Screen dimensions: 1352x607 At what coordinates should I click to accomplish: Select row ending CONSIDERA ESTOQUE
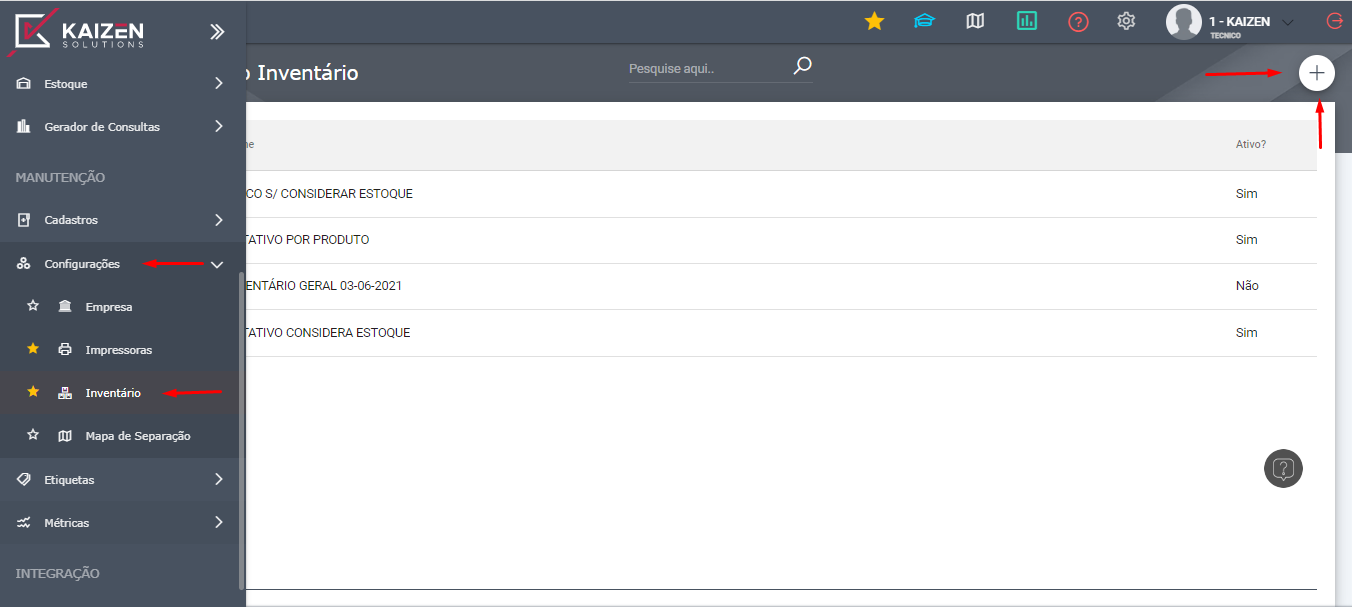781,333
